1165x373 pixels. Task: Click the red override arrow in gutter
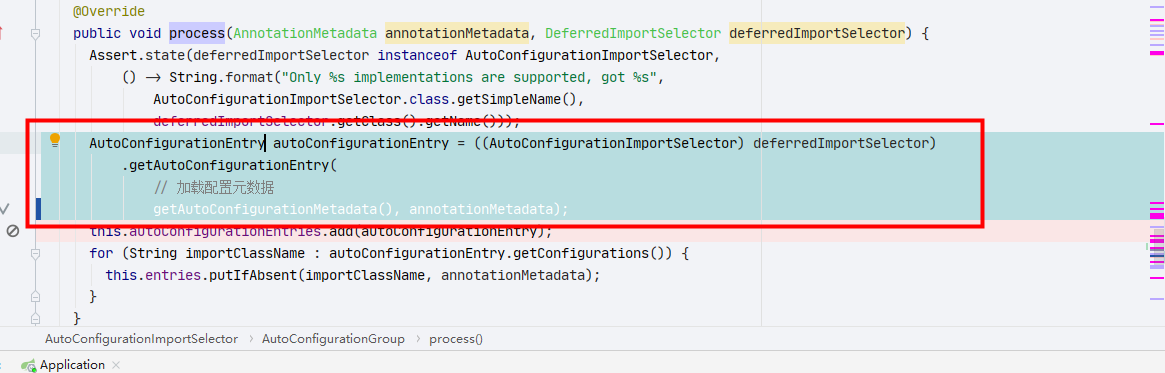pyautogui.click(x=1, y=33)
